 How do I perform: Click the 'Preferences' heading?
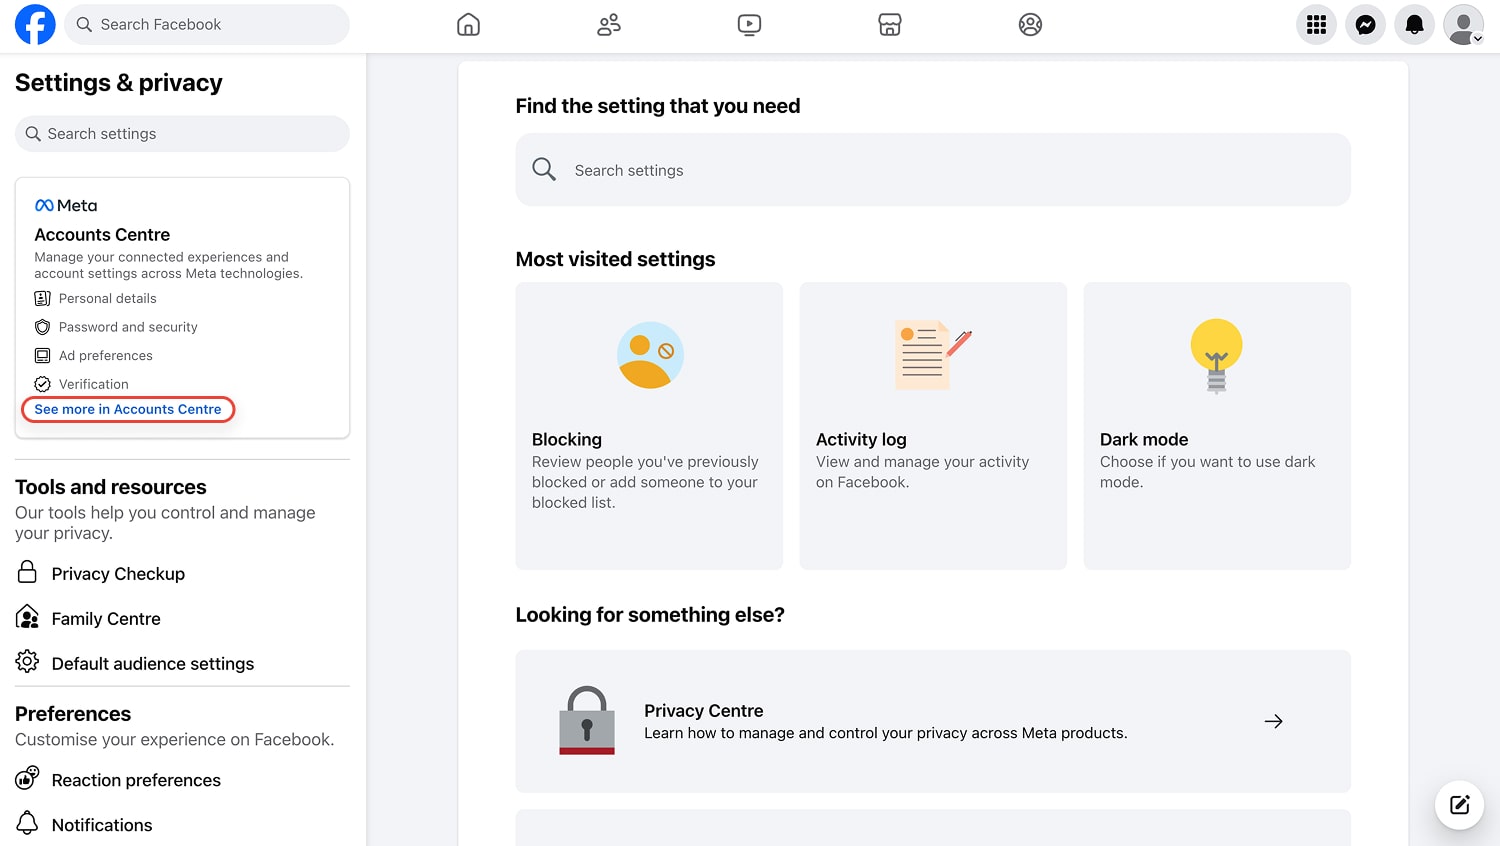click(73, 714)
